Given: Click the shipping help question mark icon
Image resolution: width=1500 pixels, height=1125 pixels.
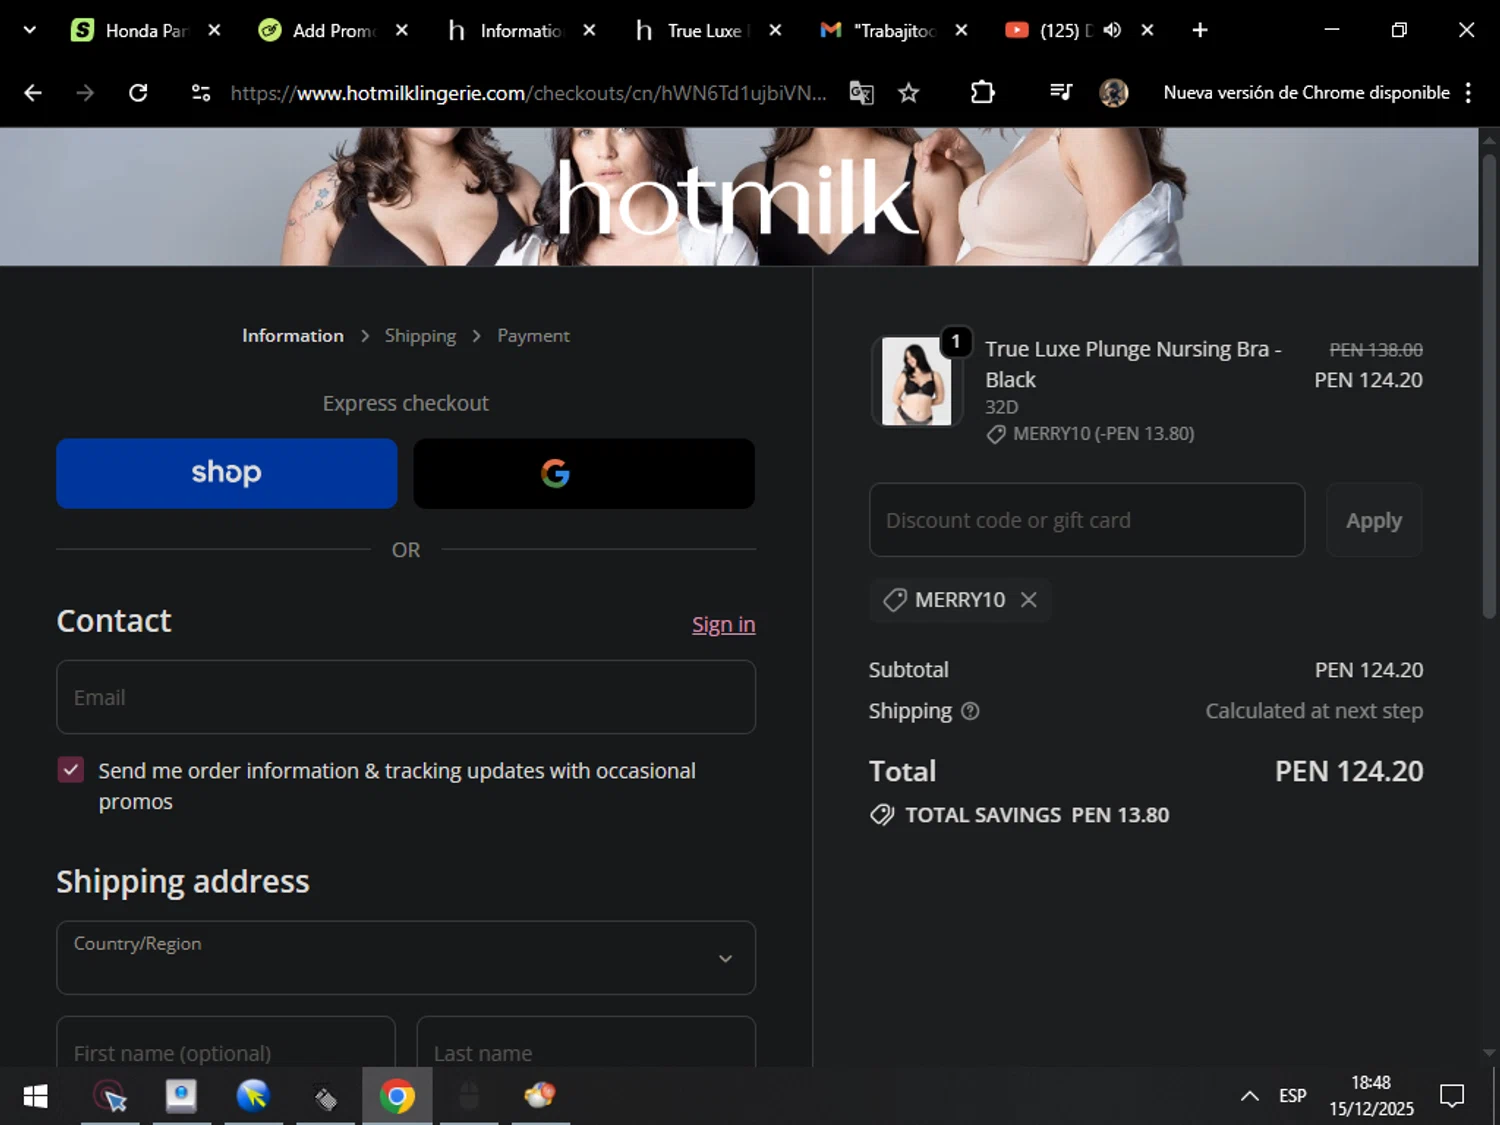Looking at the screenshot, I should tap(970, 711).
